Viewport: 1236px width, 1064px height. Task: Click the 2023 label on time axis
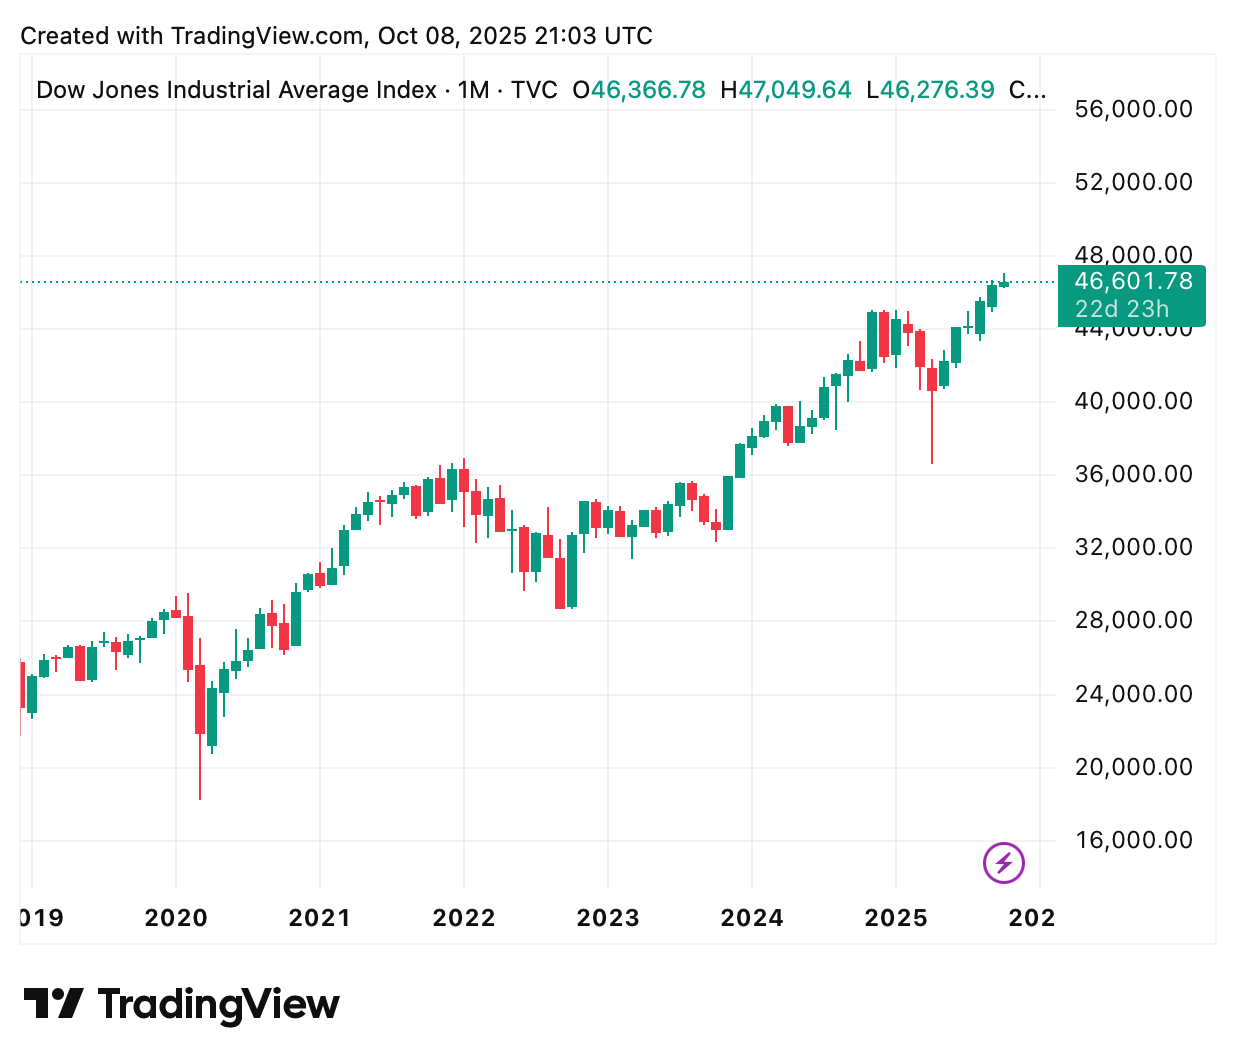(608, 918)
